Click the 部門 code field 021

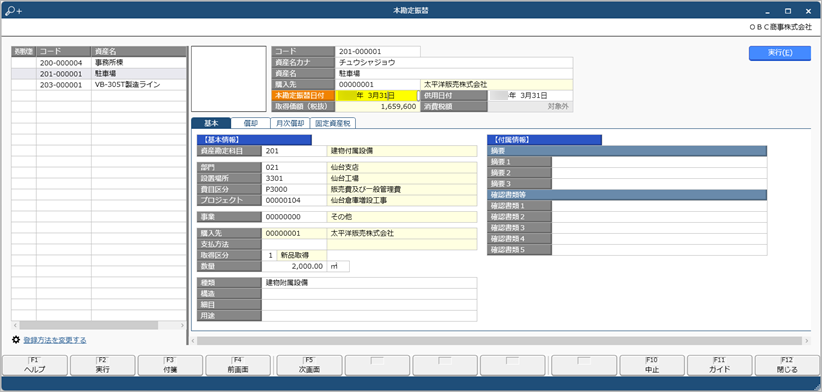[x=294, y=167]
